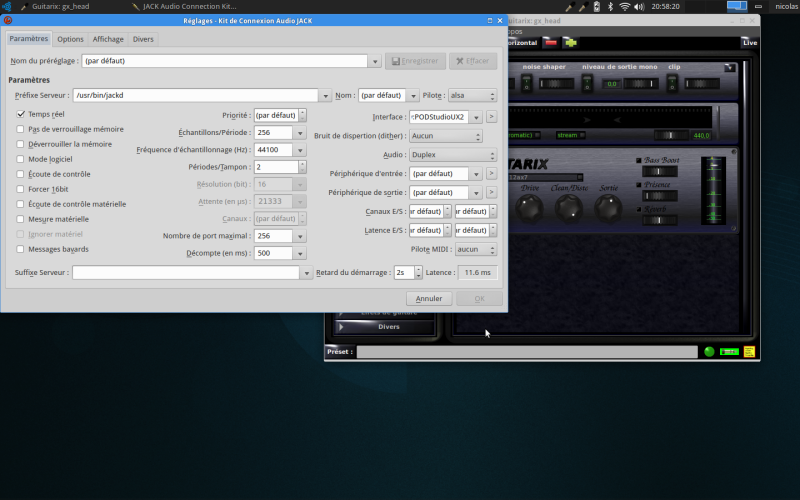Toggle the Réverb checkbox in Guitarix

pyautogui.click(x=638, y=209)
